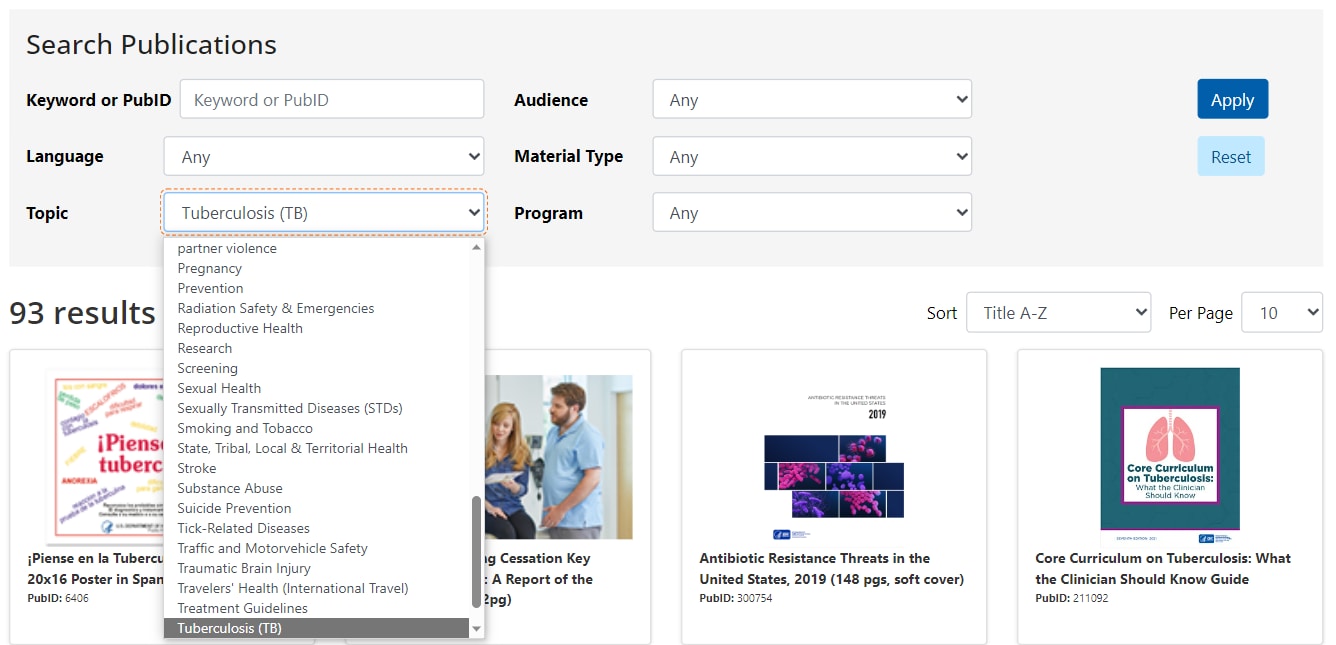Open the smoking cessation photo thumbnail
Viewport: 1336px width, 645px height.
point(559,457)
